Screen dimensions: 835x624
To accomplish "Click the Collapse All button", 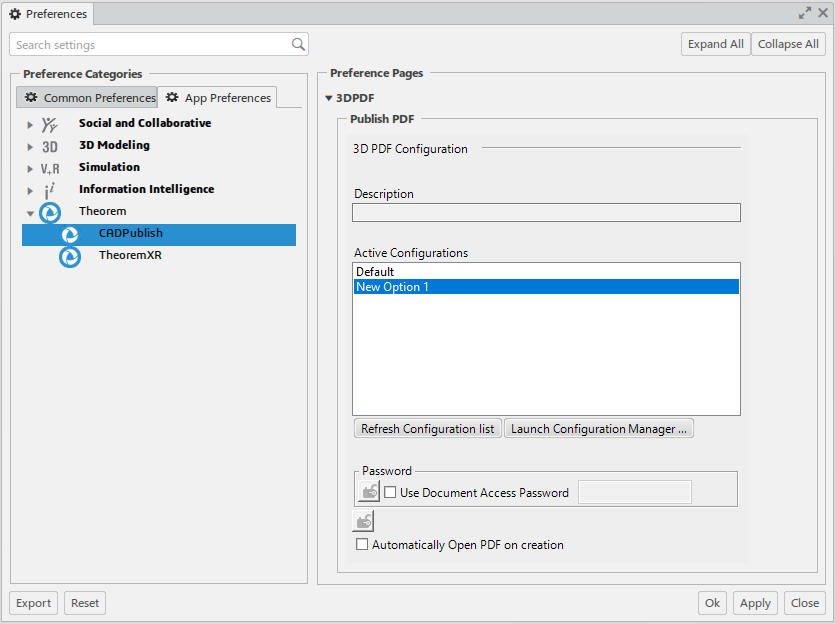I will [788, 44].
